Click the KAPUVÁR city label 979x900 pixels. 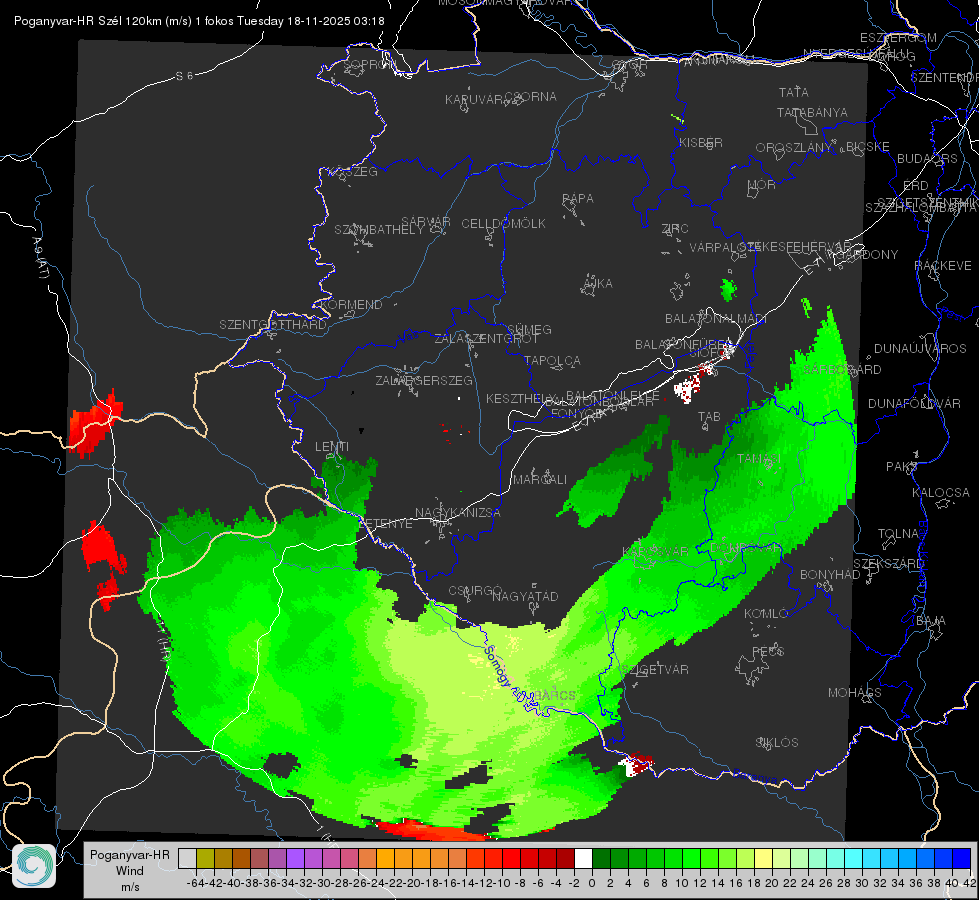point(474,100)
